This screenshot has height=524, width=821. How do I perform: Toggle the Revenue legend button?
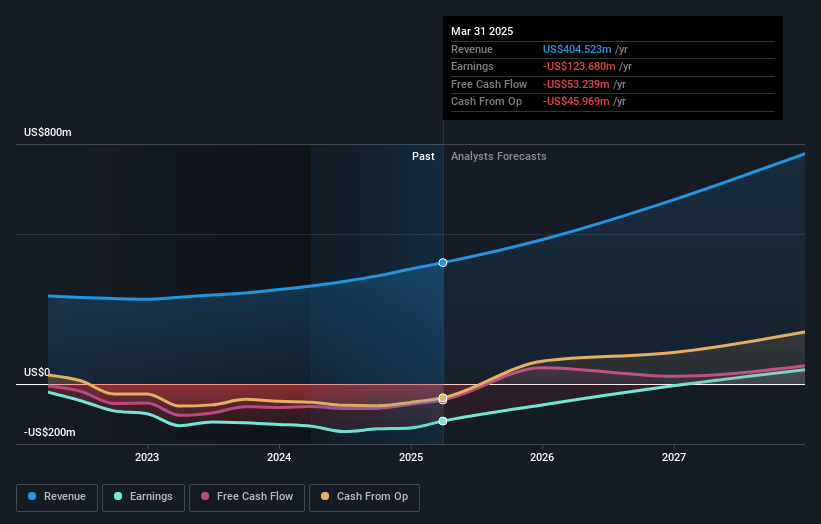point(57,497)
